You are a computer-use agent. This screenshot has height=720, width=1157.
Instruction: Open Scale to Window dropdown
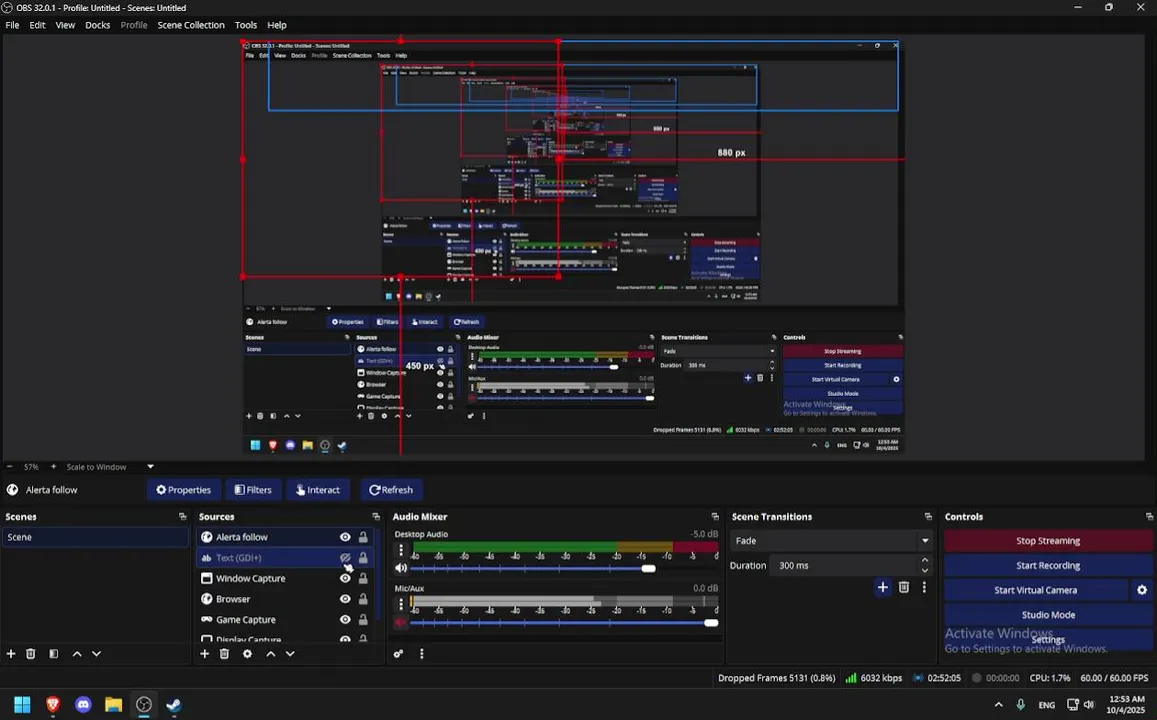(x=109, y=466)
